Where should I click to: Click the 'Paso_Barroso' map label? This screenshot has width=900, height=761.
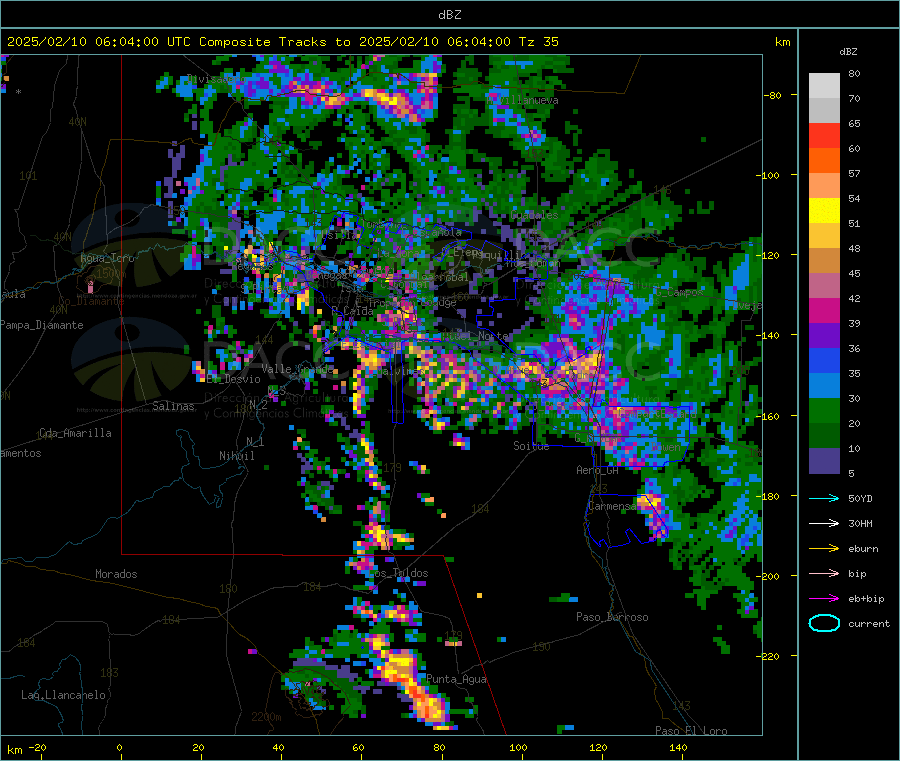612,617
